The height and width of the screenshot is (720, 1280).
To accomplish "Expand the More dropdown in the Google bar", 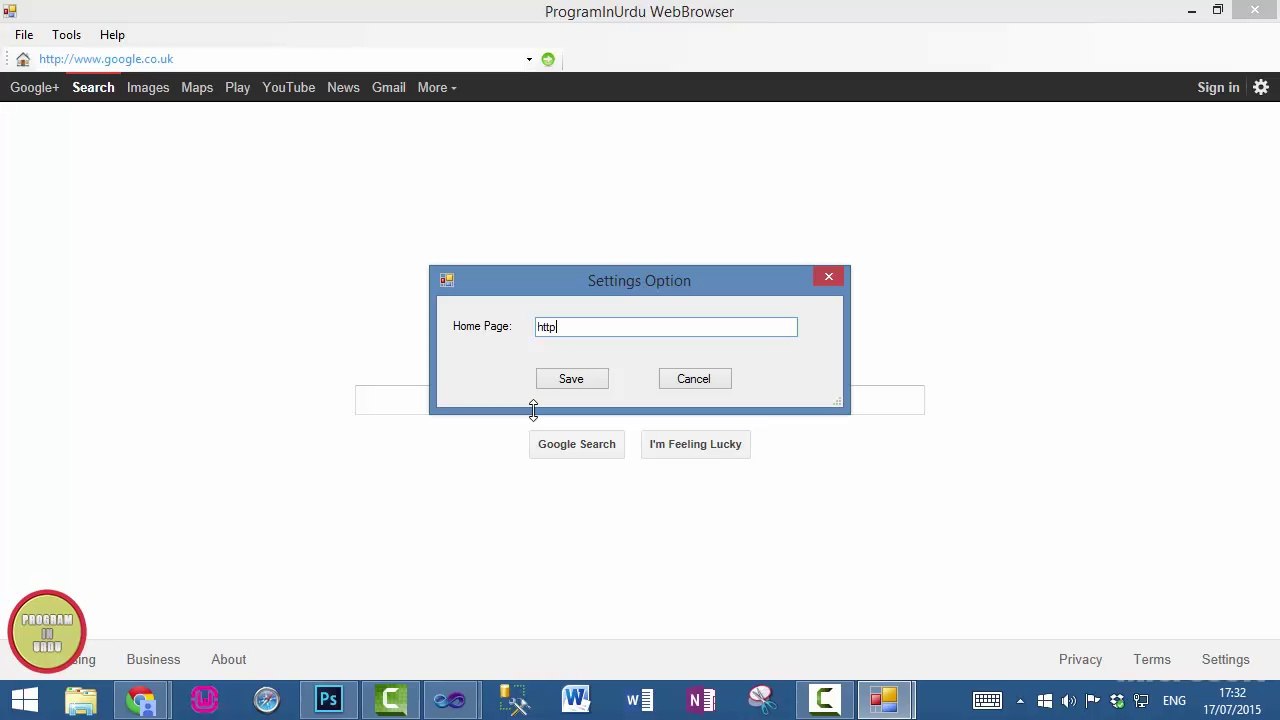I will coord(437,87).
